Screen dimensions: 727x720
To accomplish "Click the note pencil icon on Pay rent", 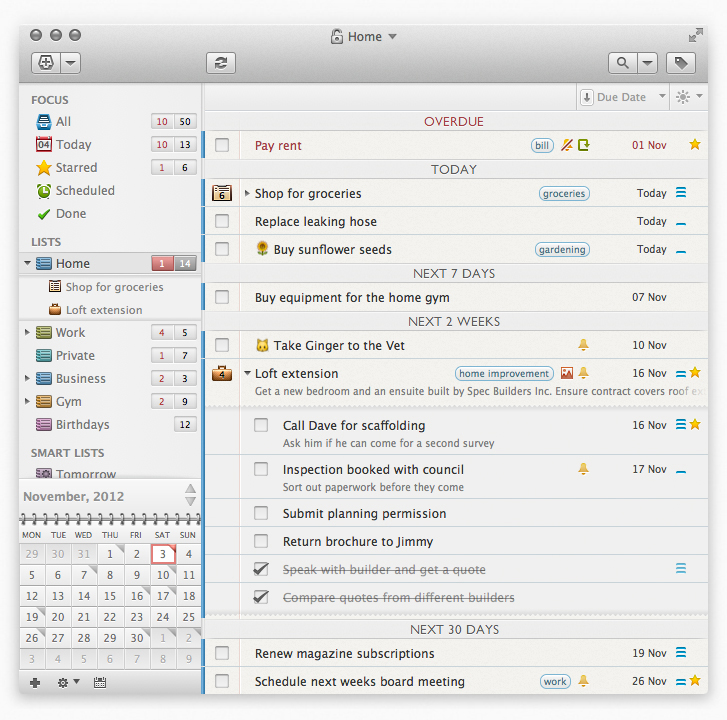I will [567, 145].
